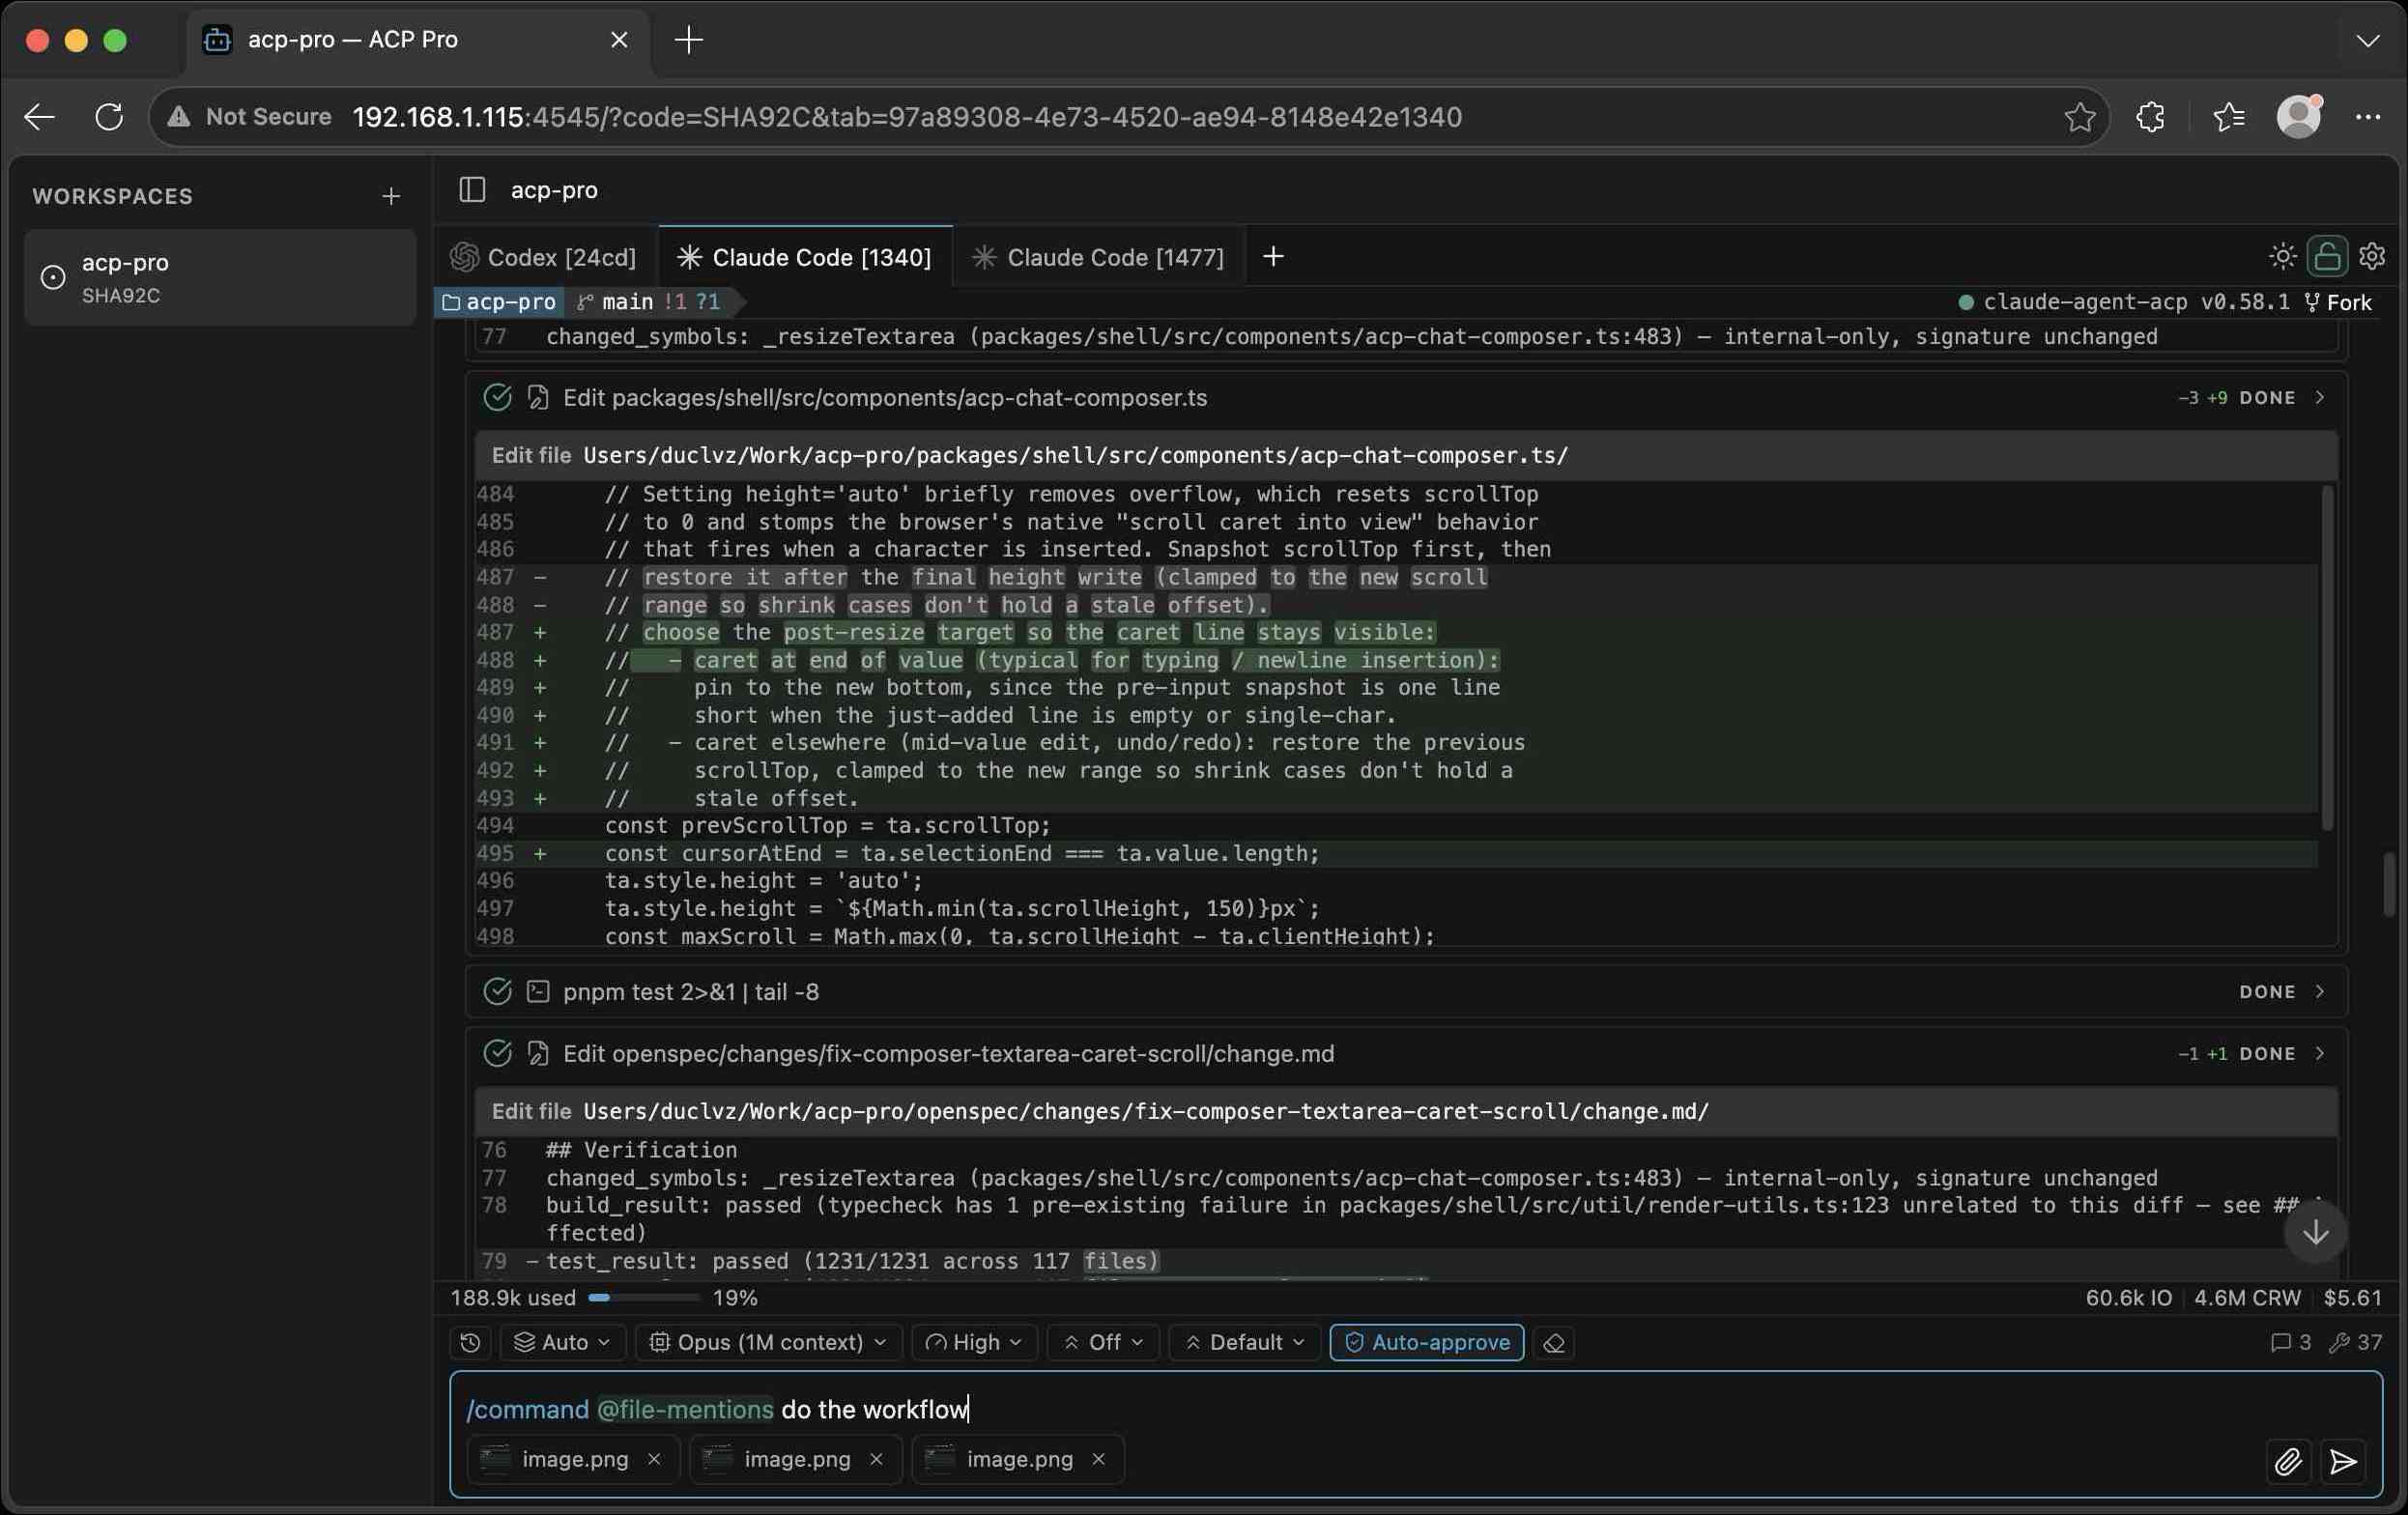Click the acp-pro folder breadcrumb
Screen dimensions: 2408x1515
click(x=498, y=302)
